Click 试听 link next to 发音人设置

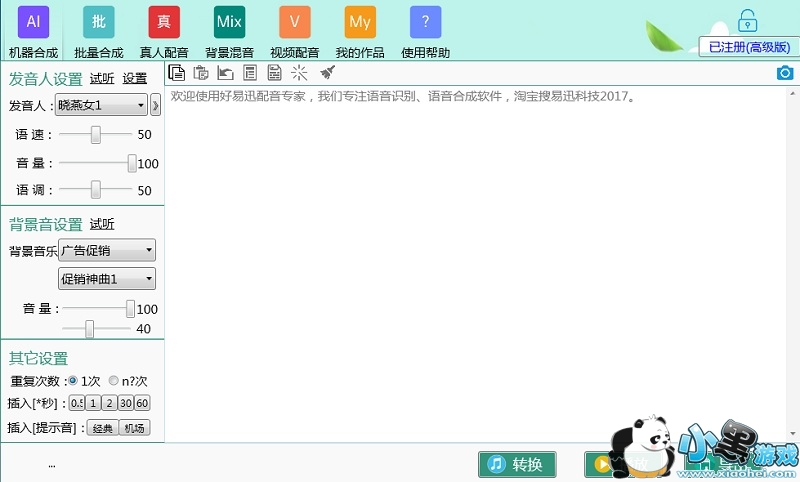click(102, 79)
